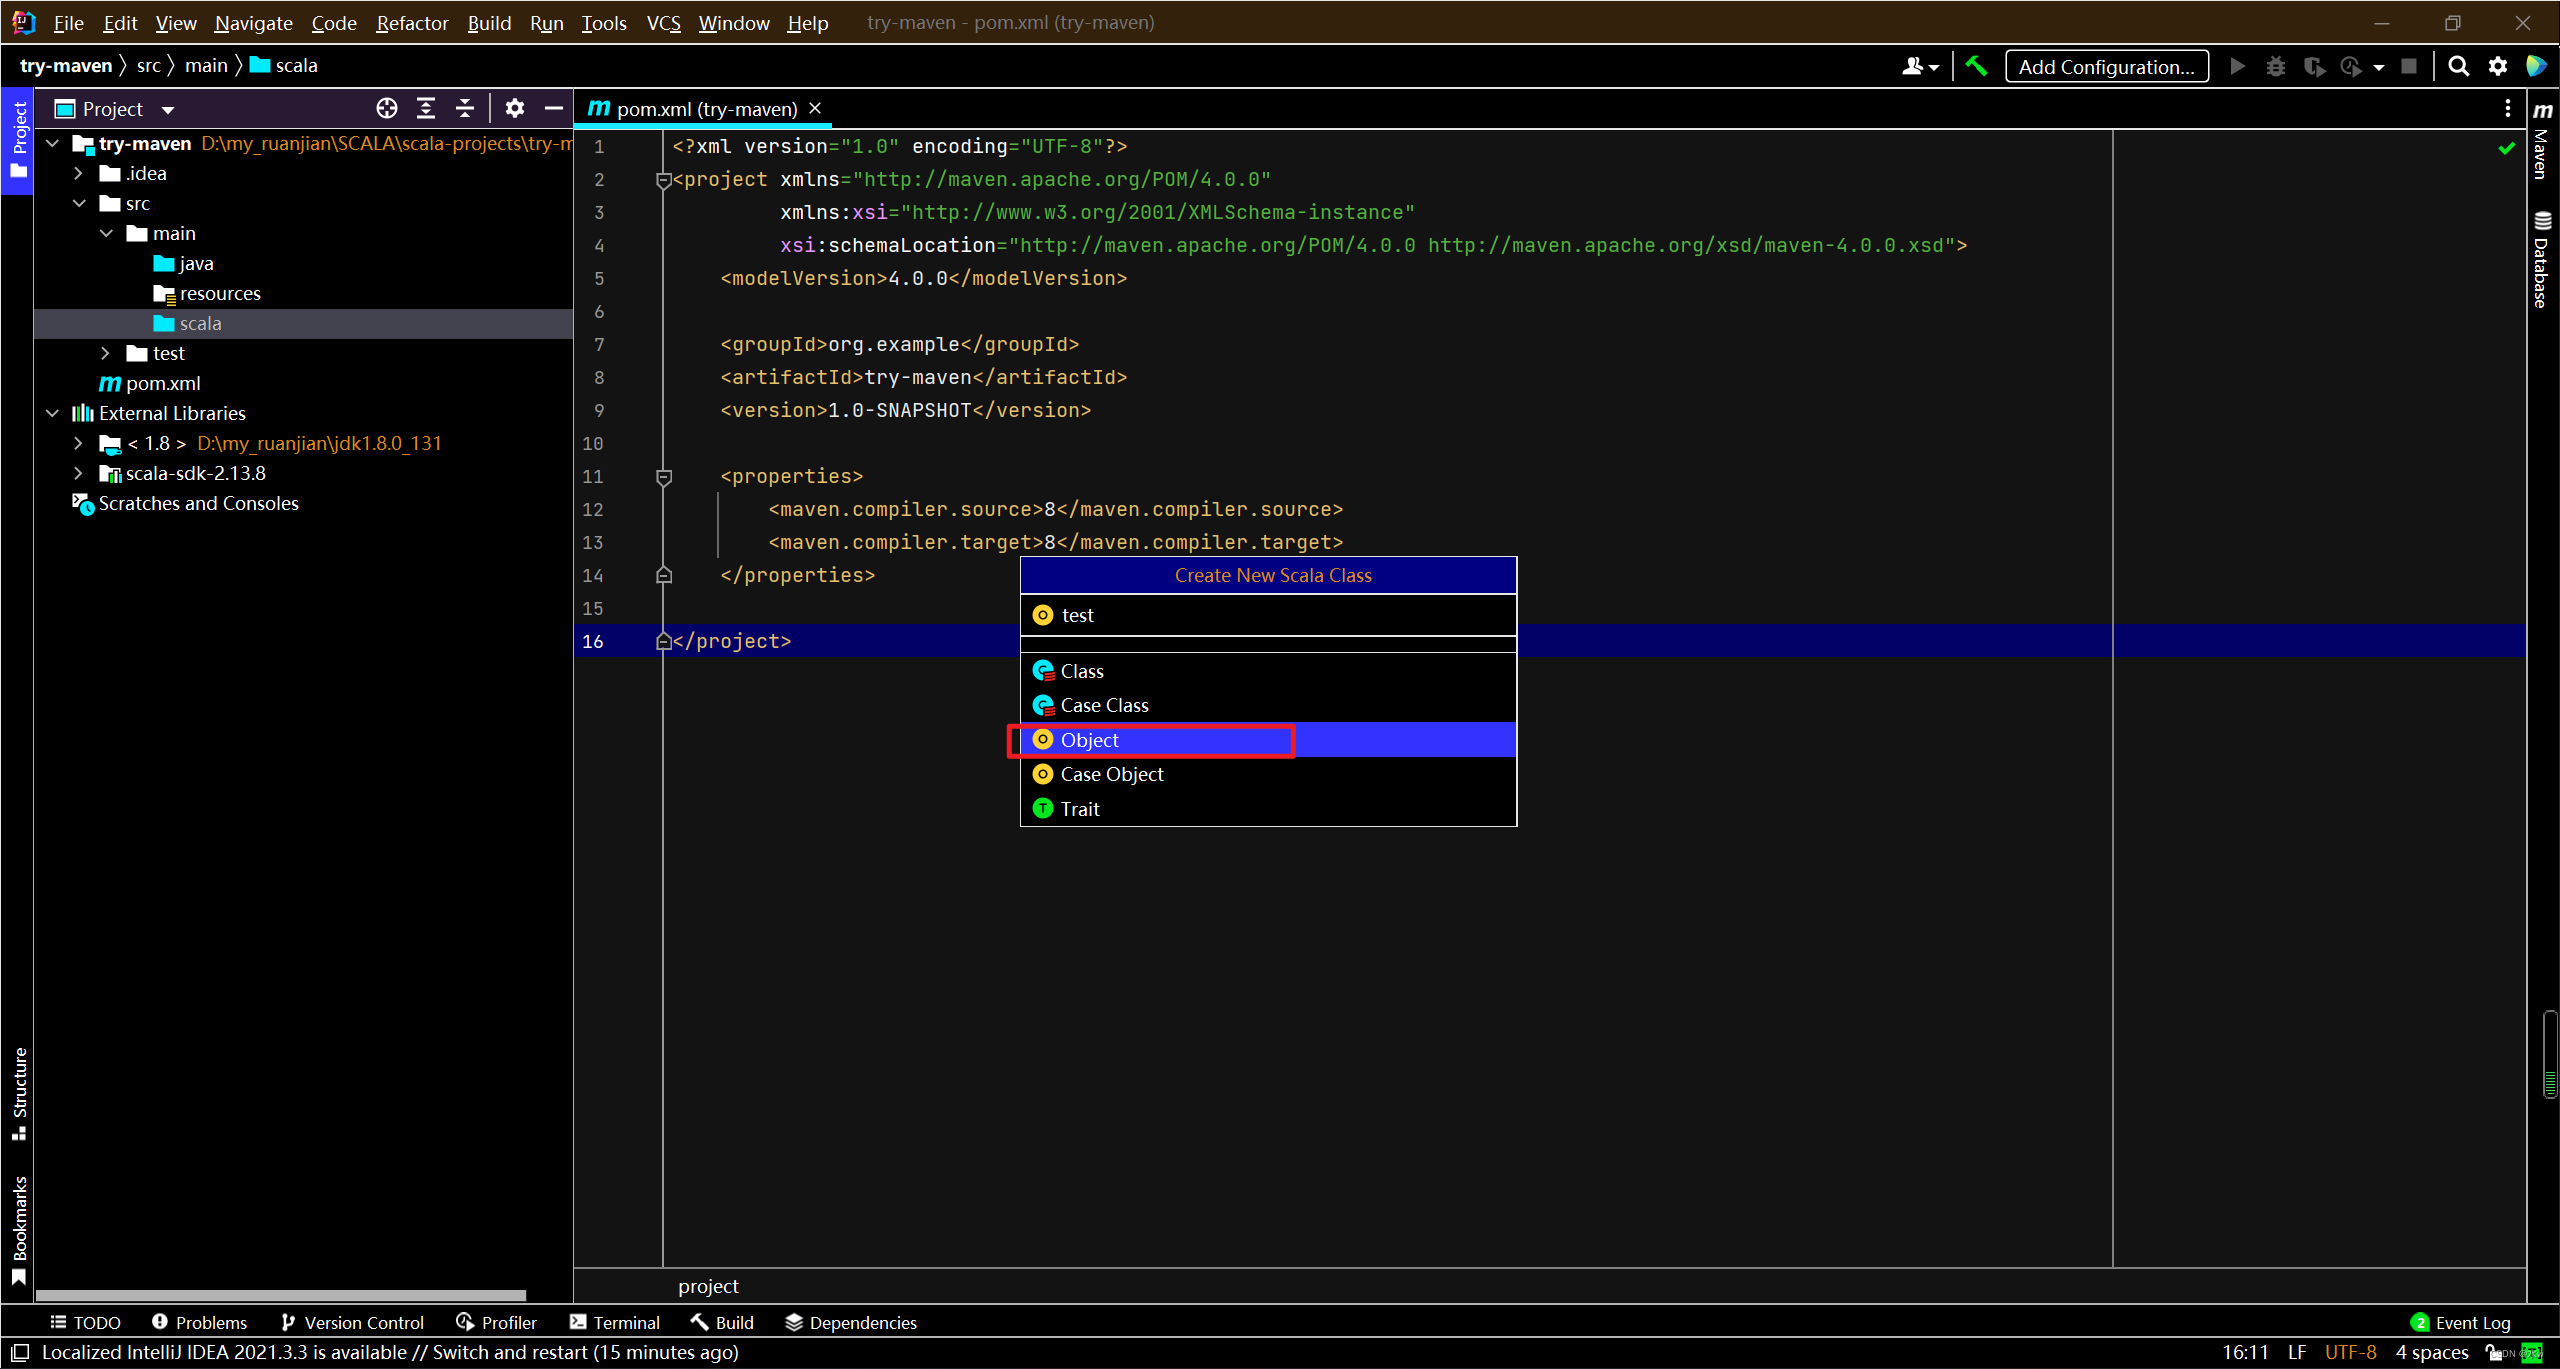This screenshot has height=1369, width=2560.
Task: Open Project panel options gear icon
Action: point(514,108)
